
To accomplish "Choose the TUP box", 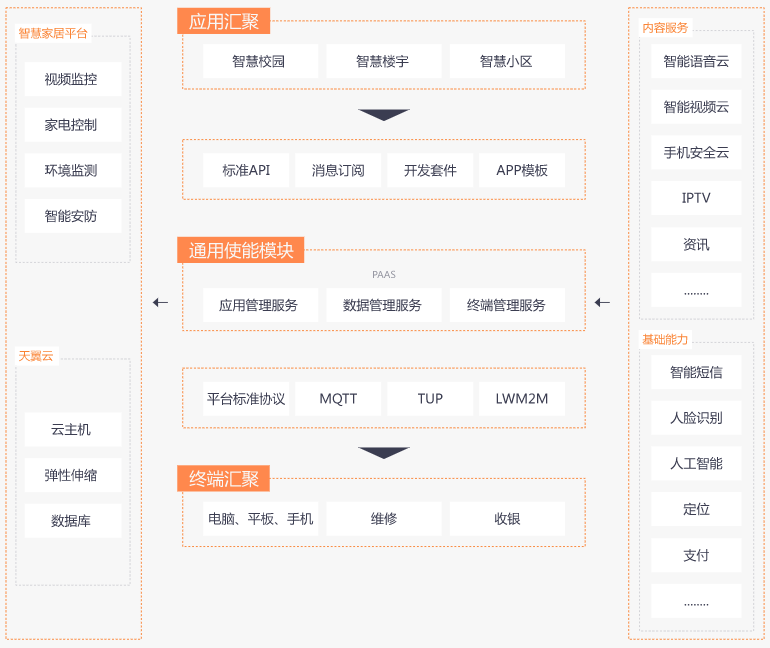I will click(430, 399).
